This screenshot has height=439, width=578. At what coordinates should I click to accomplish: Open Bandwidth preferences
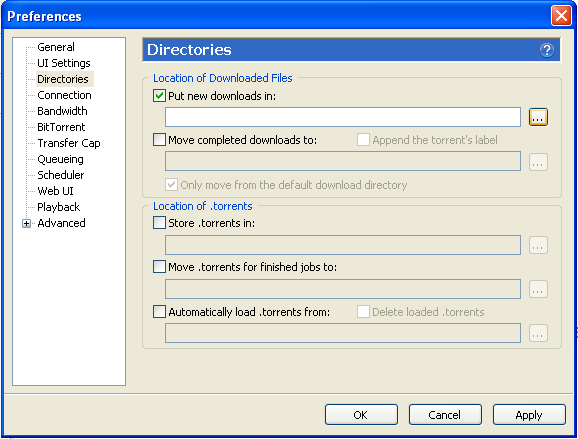click(x=62, y=111)
